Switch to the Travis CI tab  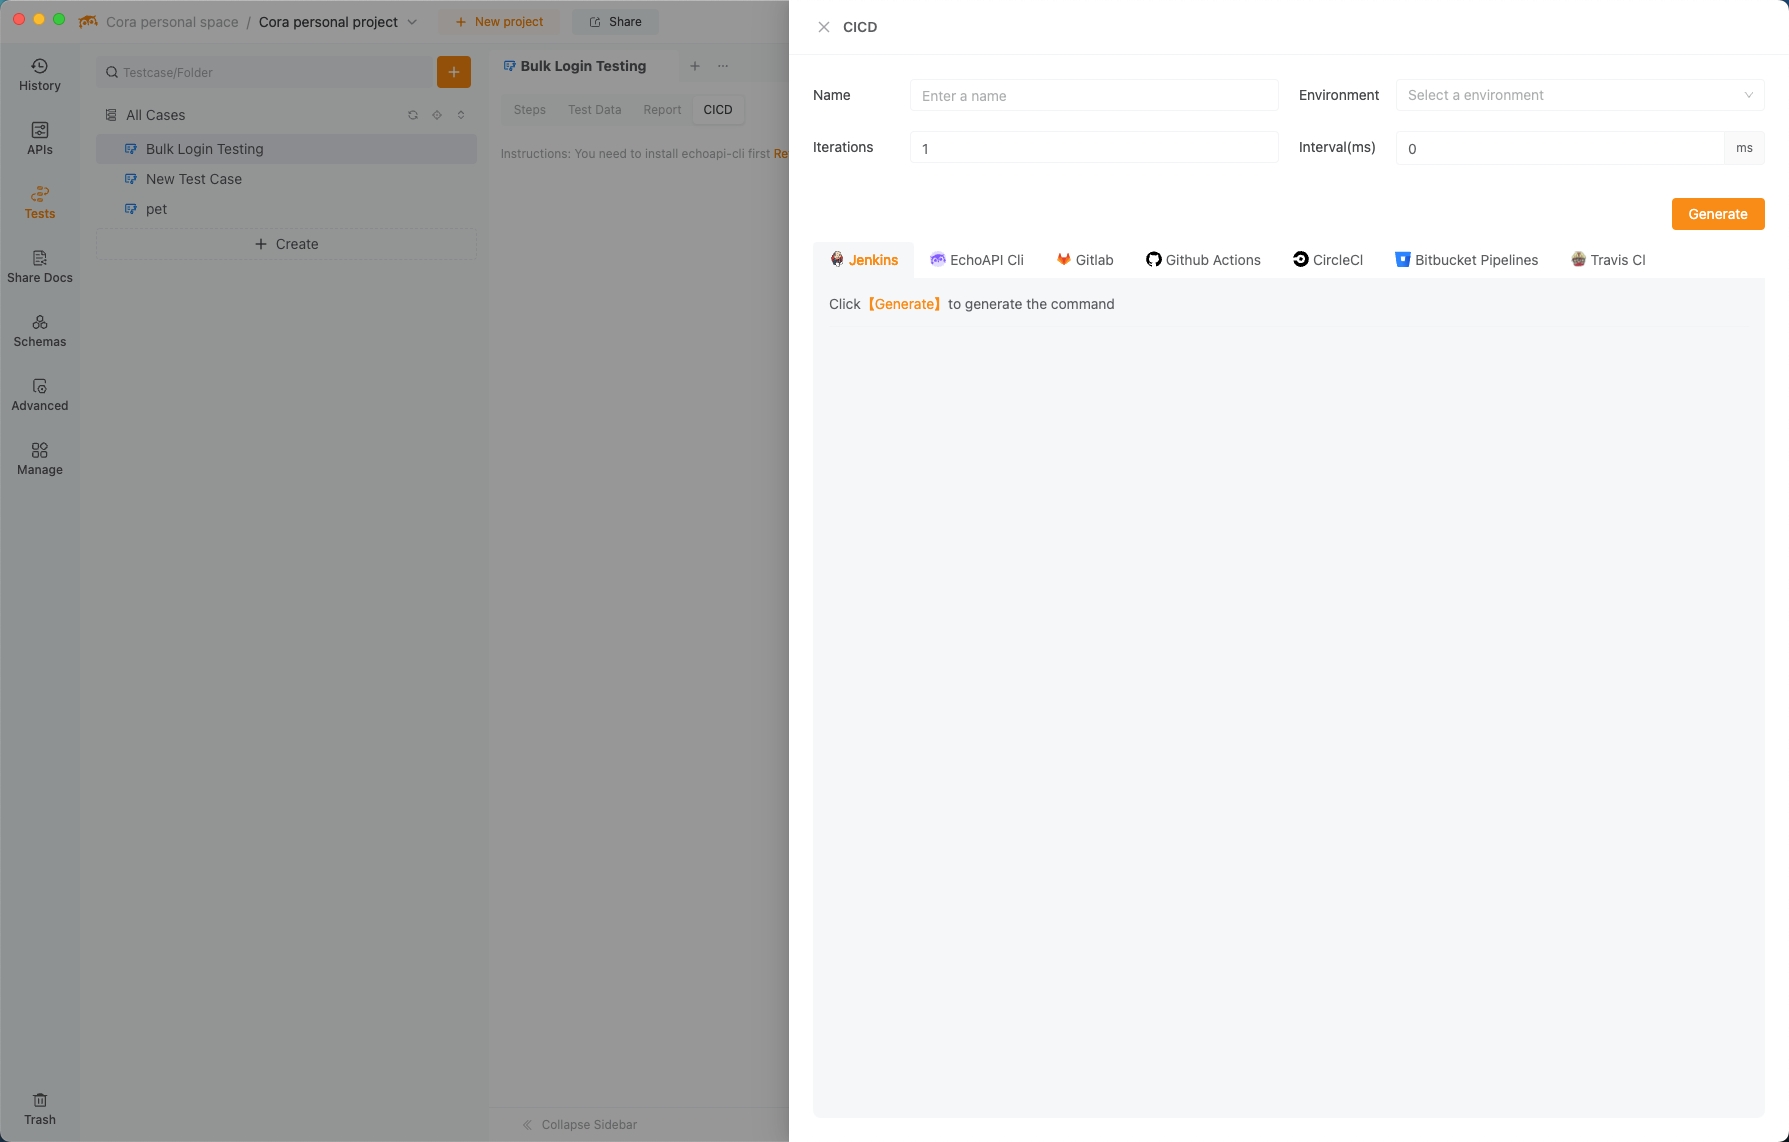(x=1608, y=260)
